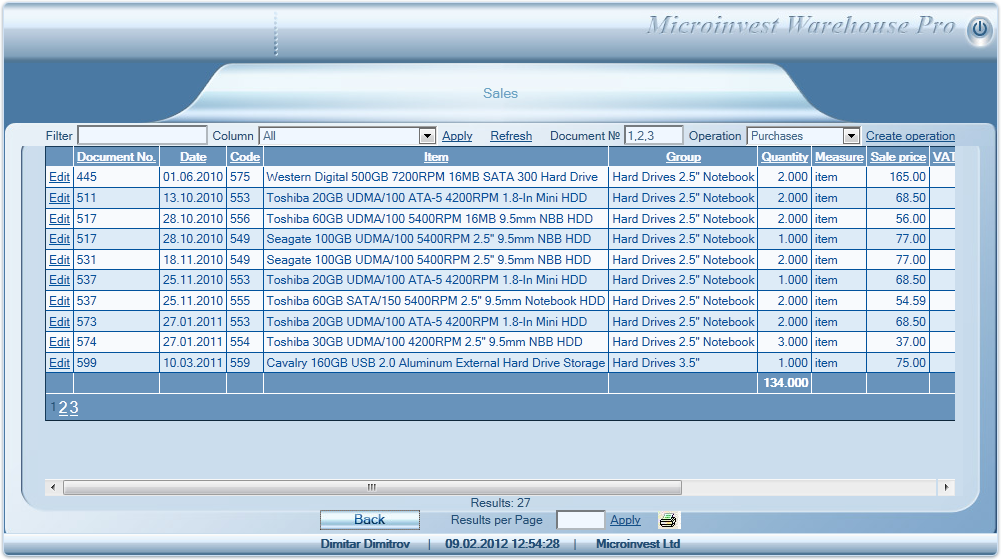The width and height of the screenshot is (1001, 560).
Task: Edit document 531 row
Action: click(x=59, y=260)
